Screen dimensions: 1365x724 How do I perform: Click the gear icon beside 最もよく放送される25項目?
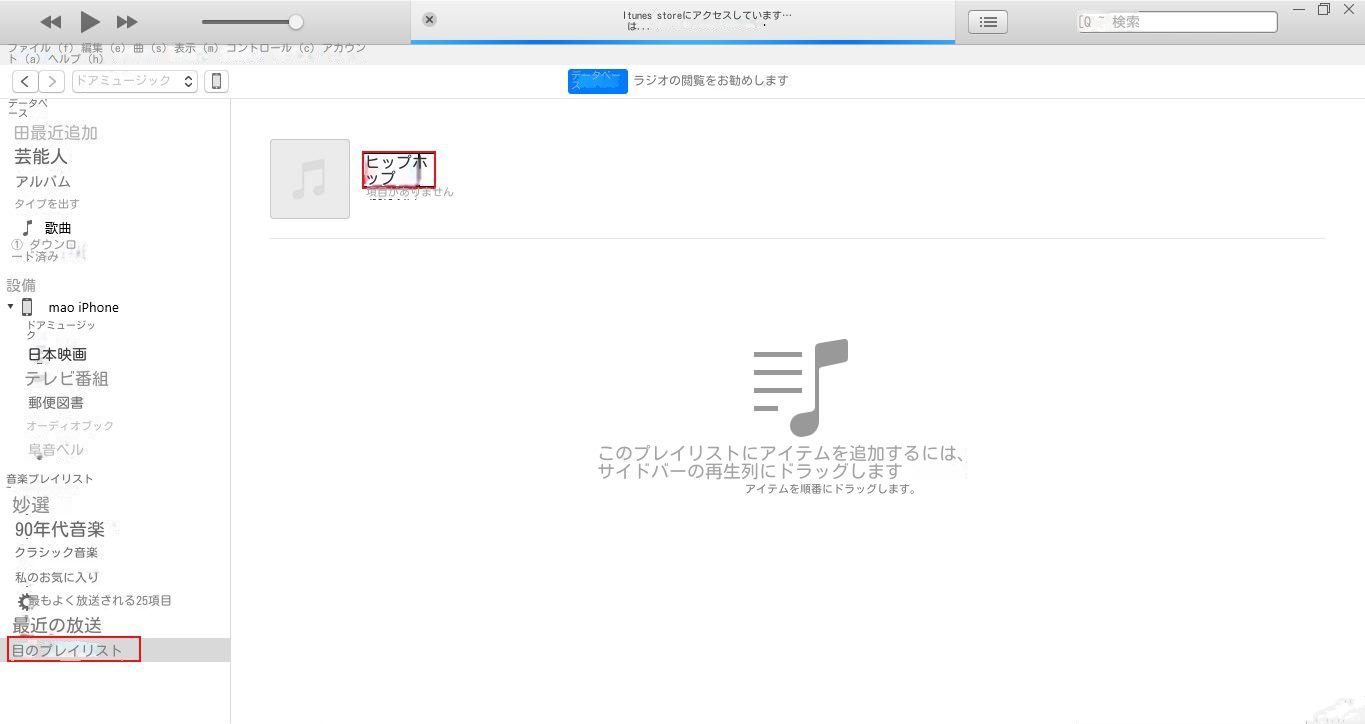(x=25, y=602)
